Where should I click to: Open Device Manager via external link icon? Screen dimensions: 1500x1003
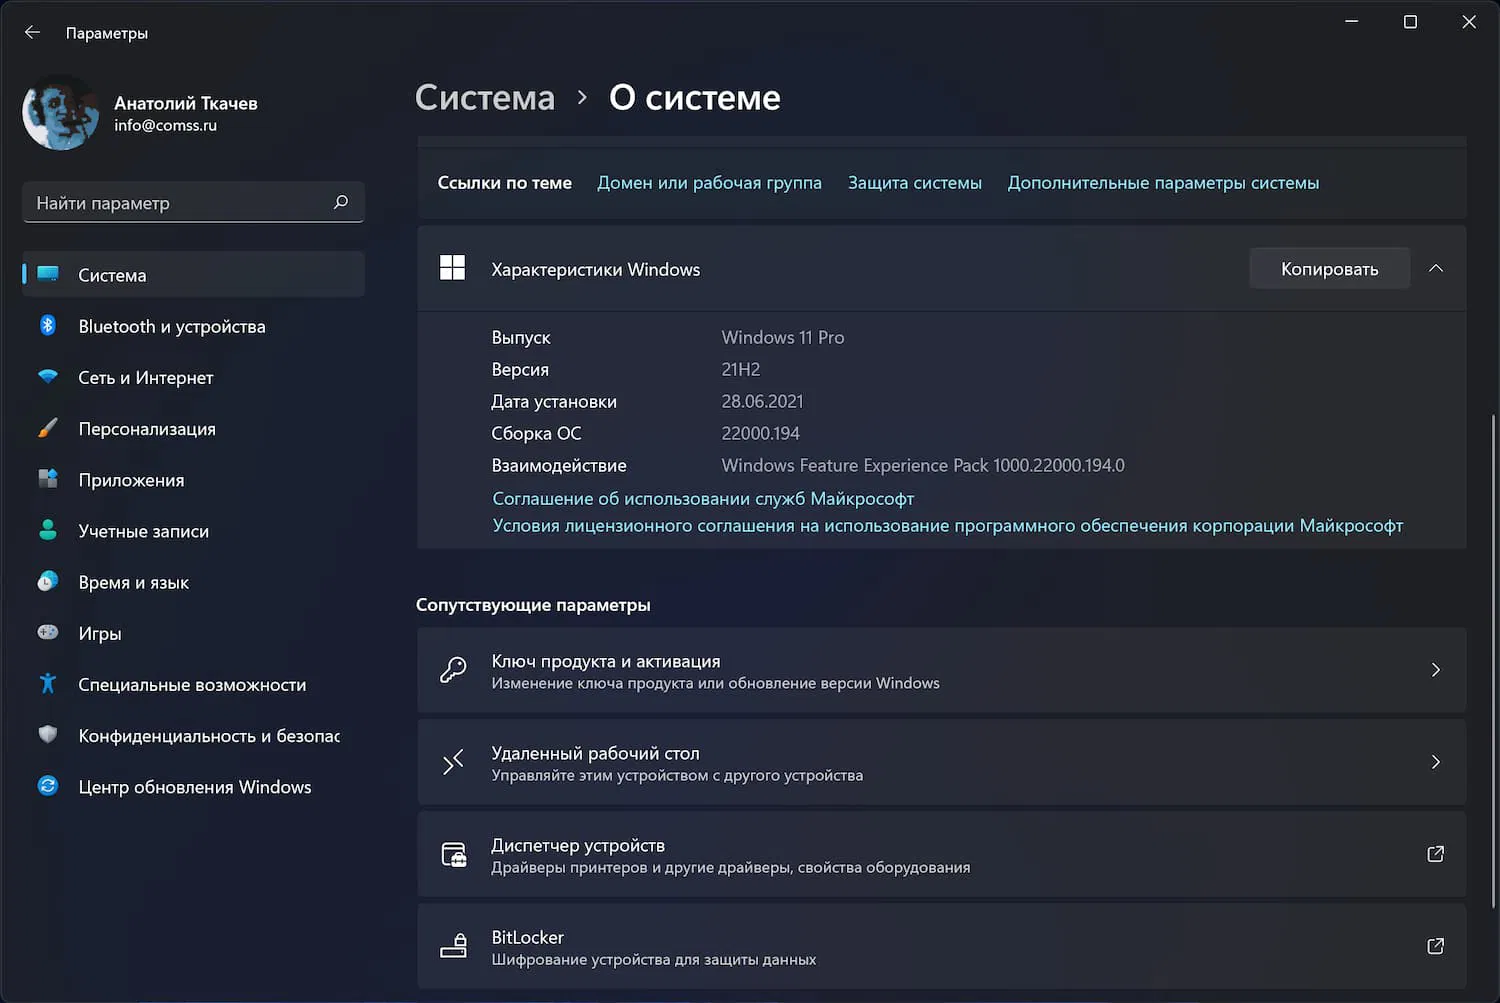click(x=1435, y=855)
